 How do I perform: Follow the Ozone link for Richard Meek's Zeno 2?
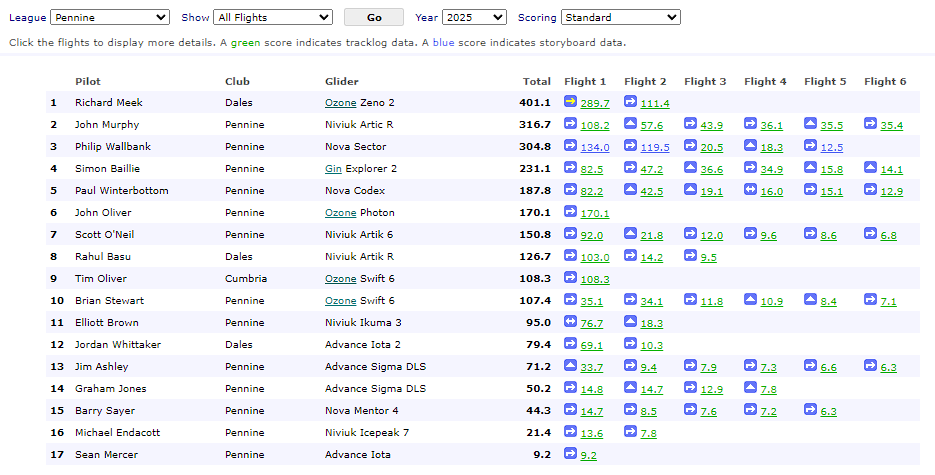(x=340, y=103)
